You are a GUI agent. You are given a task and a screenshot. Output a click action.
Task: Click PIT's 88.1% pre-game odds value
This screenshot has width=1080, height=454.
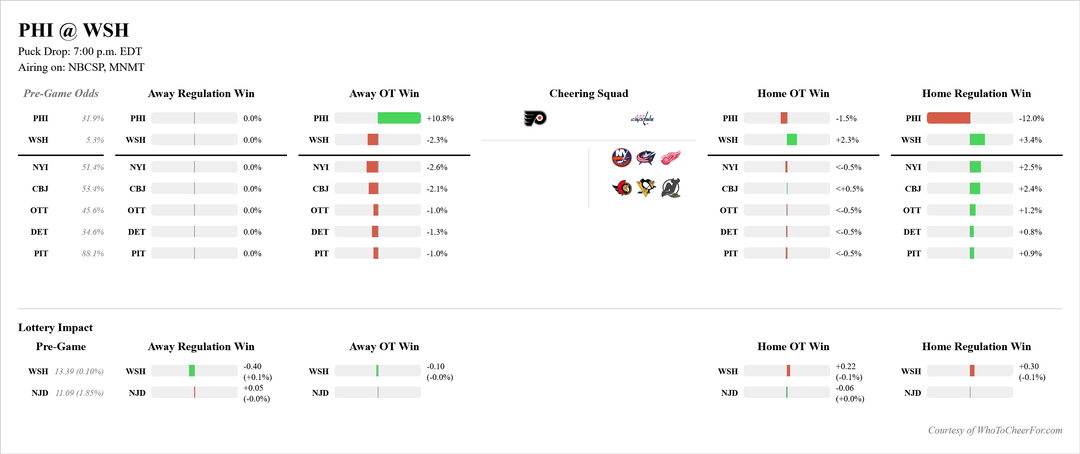point(92,254)
